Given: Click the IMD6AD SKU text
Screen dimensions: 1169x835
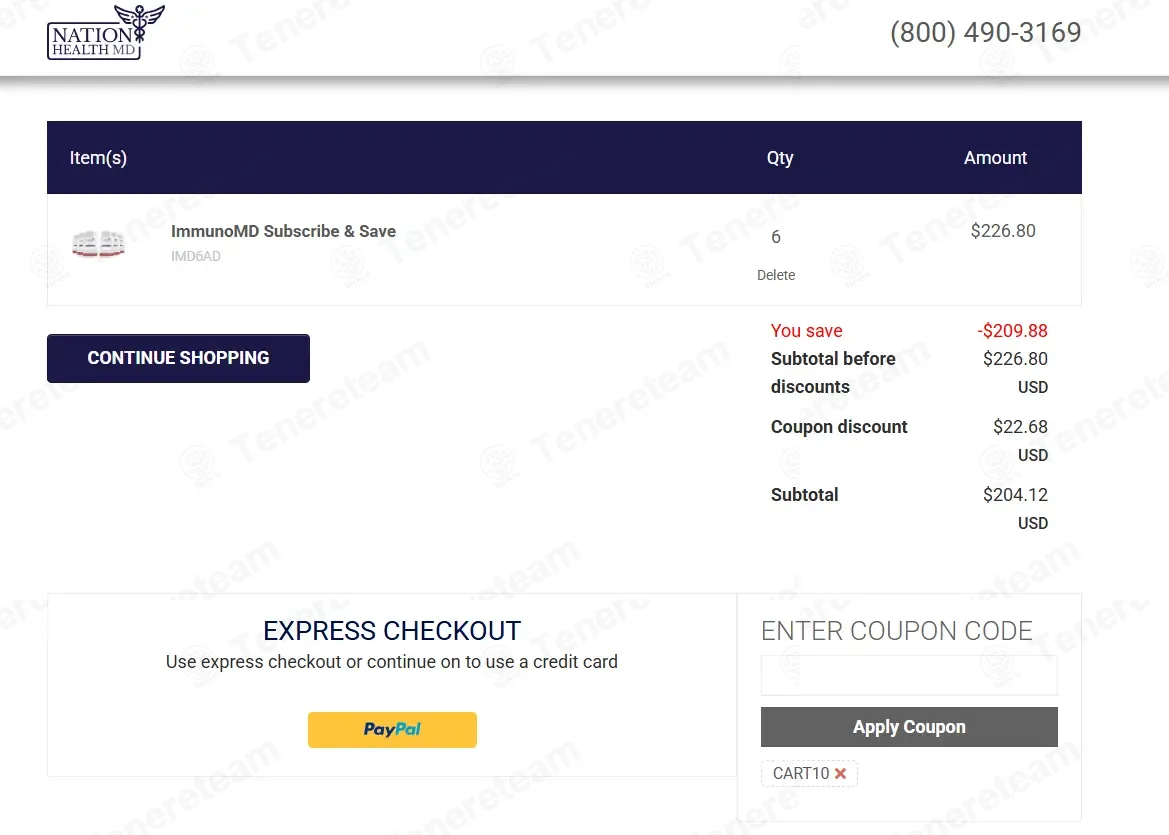Looking at the screenshot, I should point(195,256).
